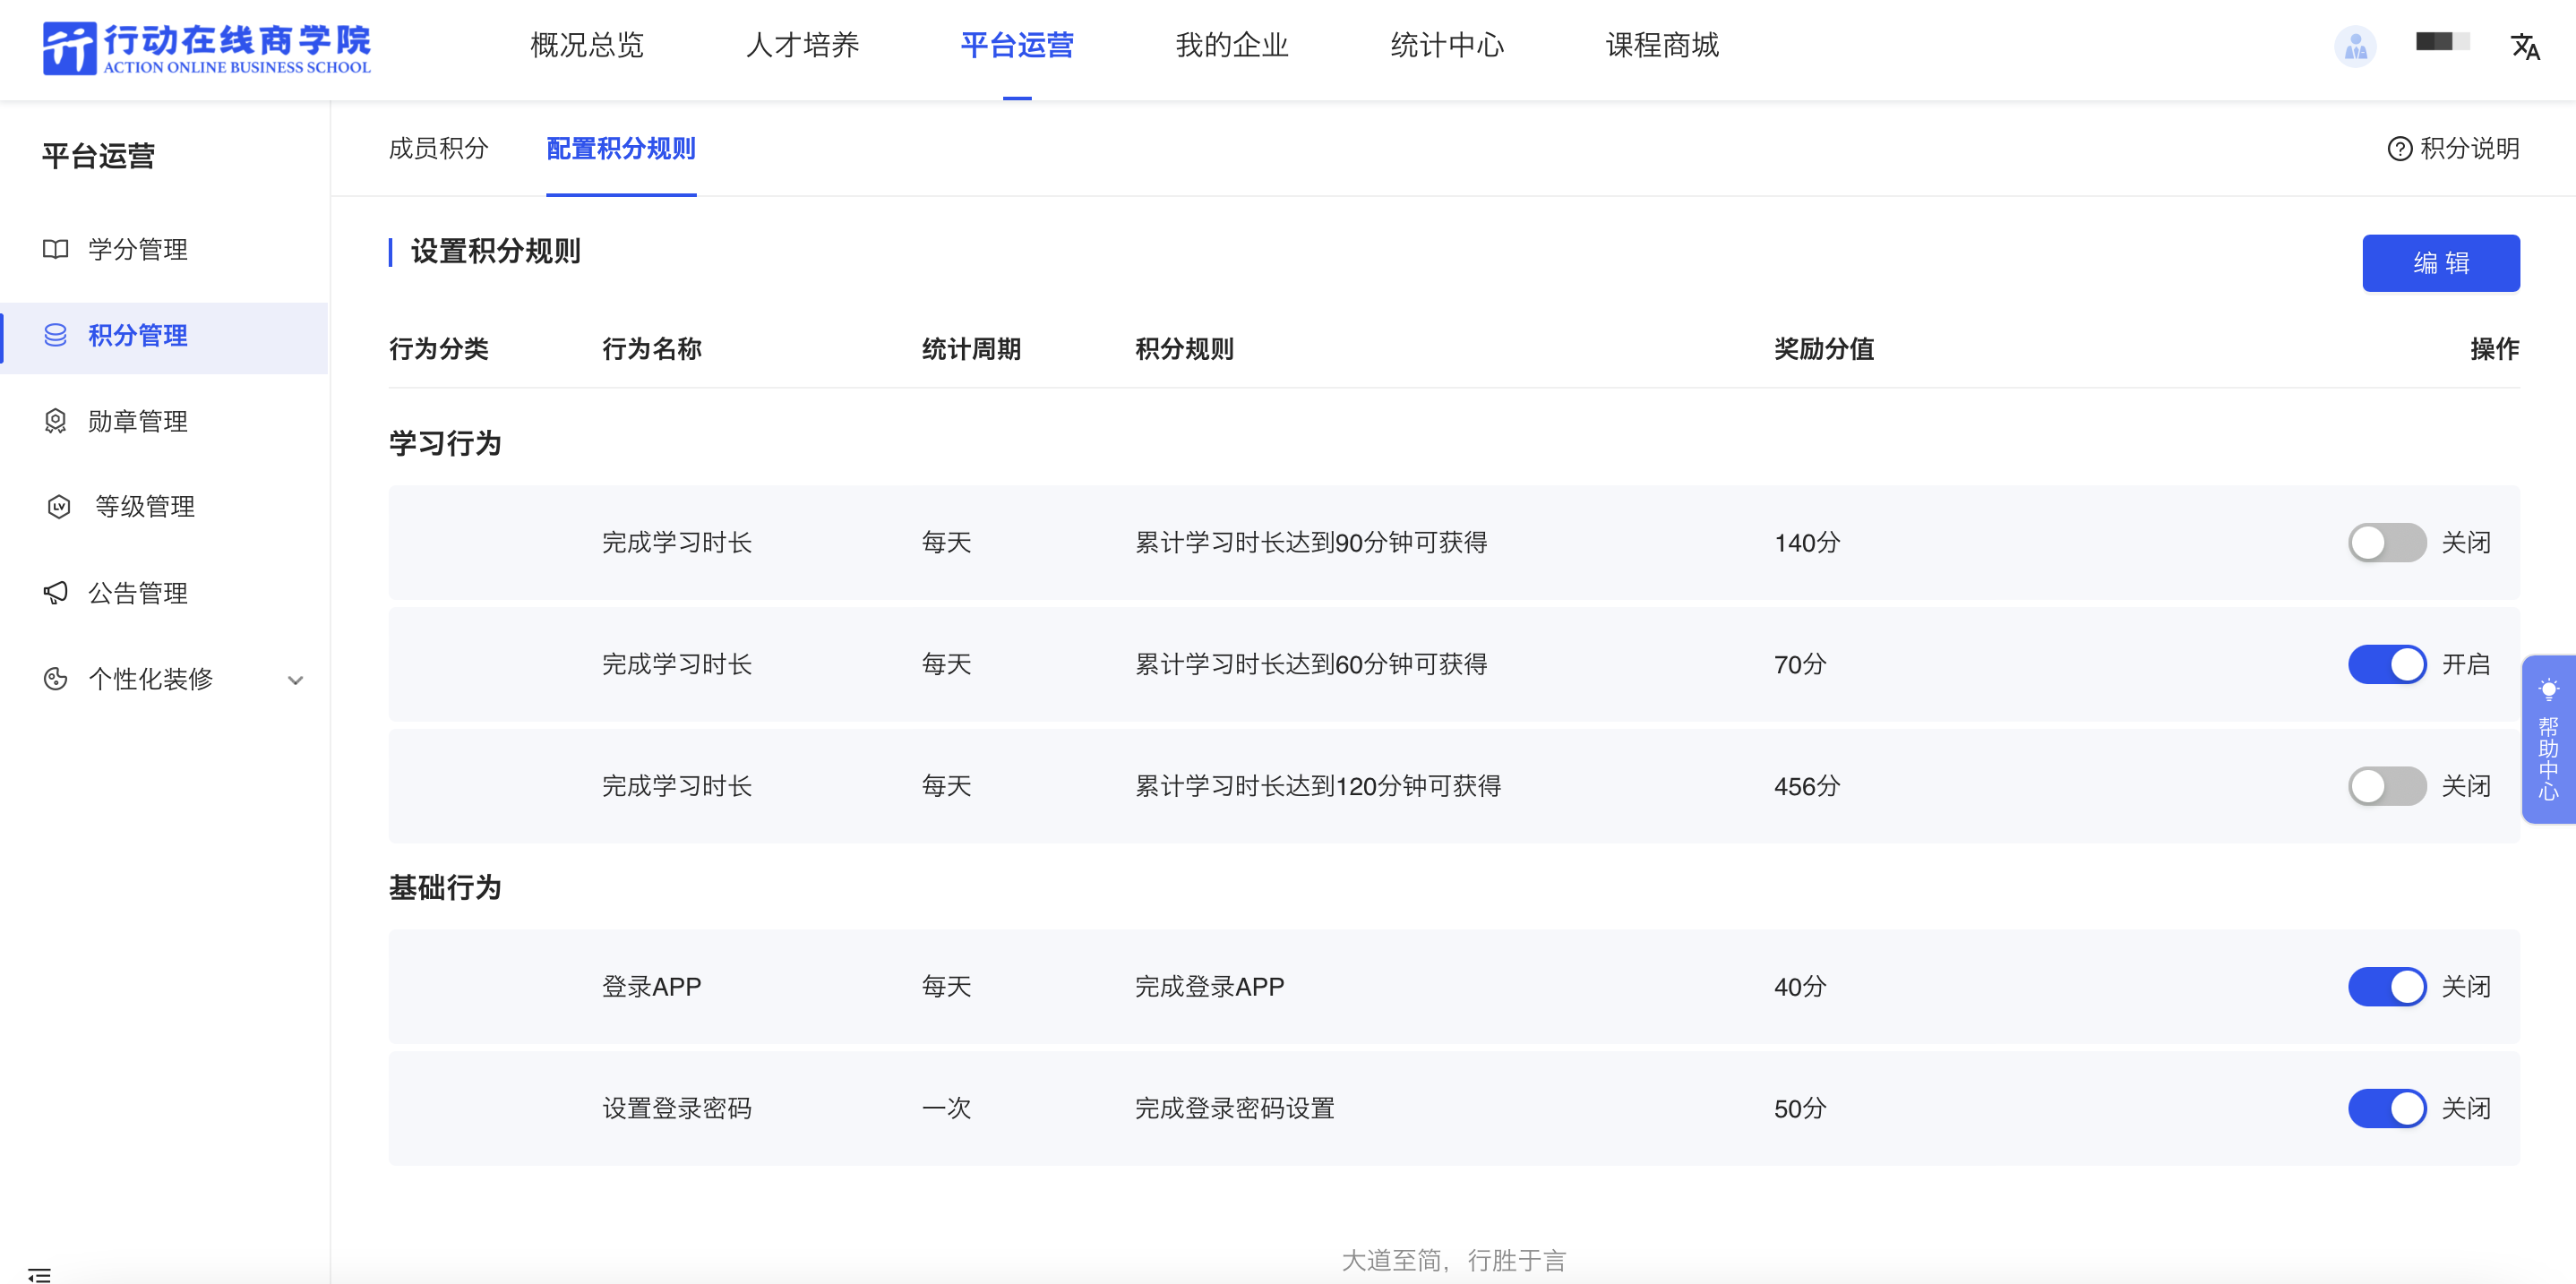The image size is (2576, 1284).
Task: Click the 456分 reward value
Action: (1806, 786)
